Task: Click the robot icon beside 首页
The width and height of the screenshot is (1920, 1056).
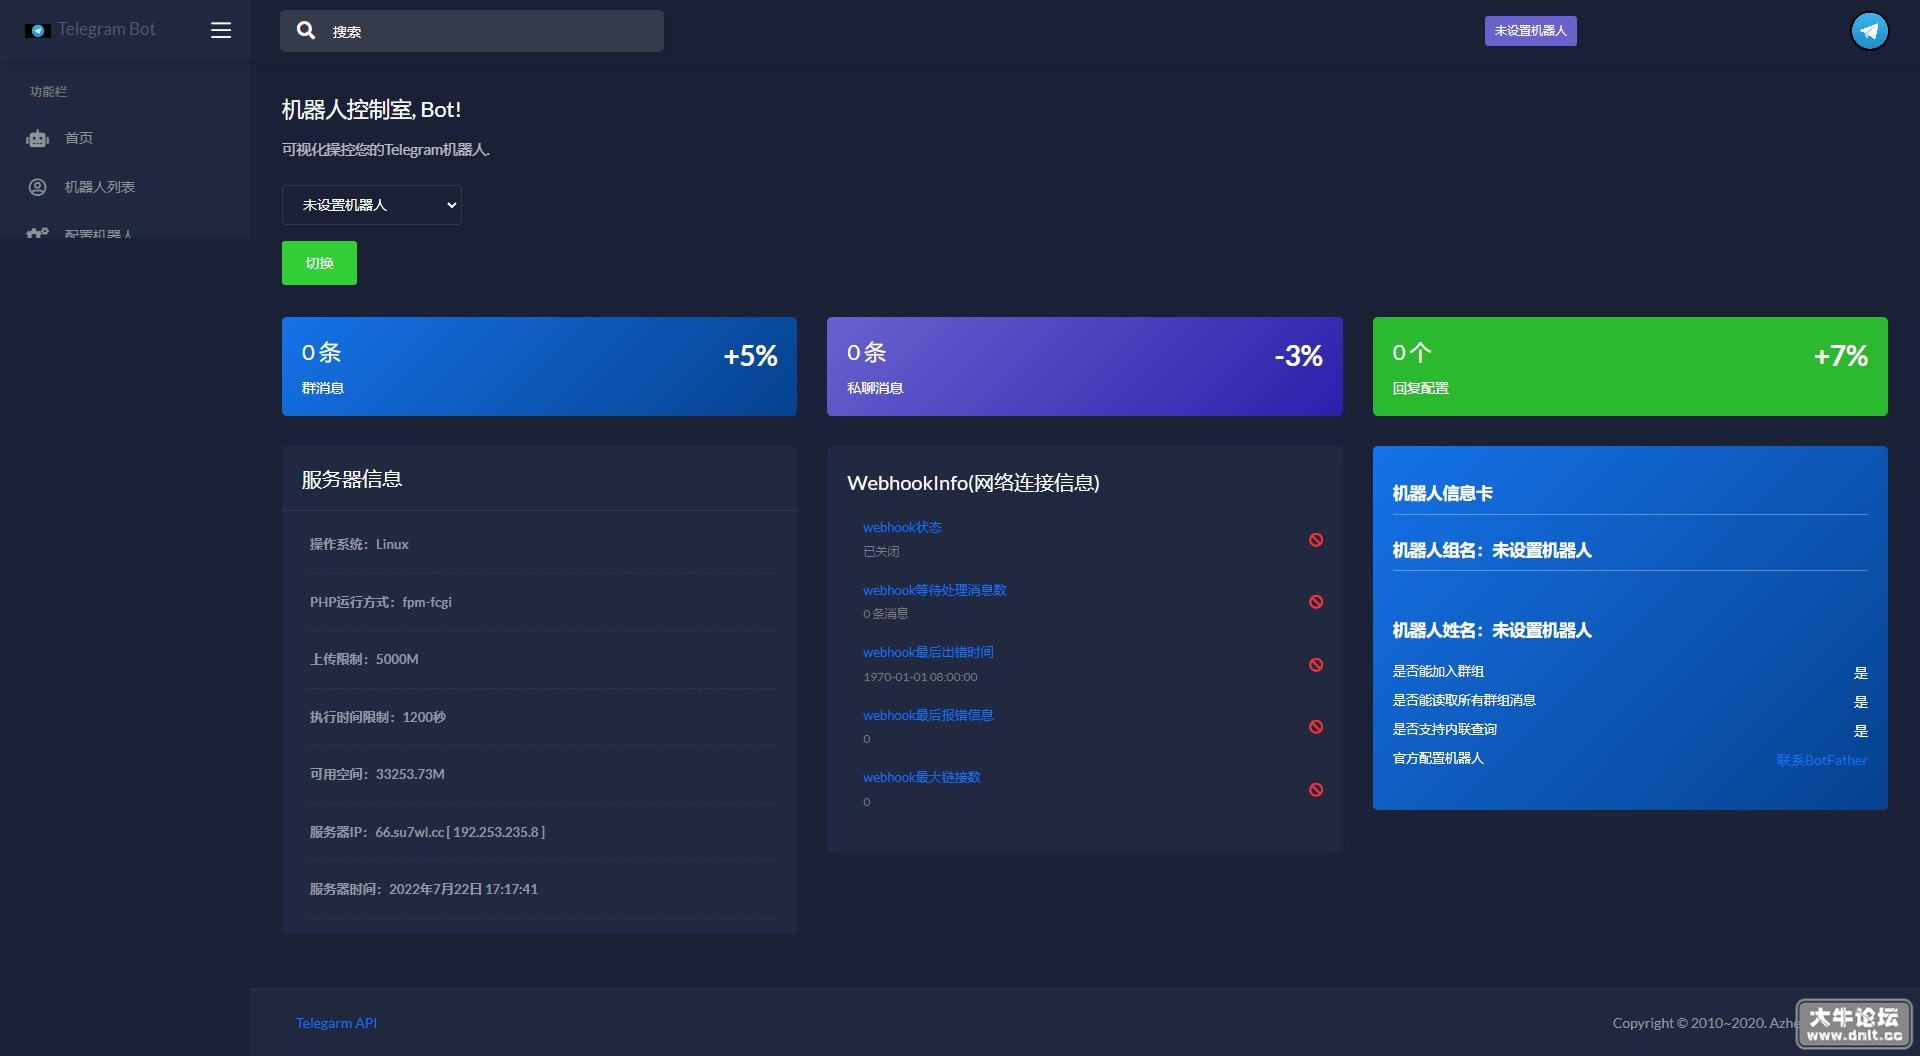Action: pyautogui.click(x=38, y=138)
